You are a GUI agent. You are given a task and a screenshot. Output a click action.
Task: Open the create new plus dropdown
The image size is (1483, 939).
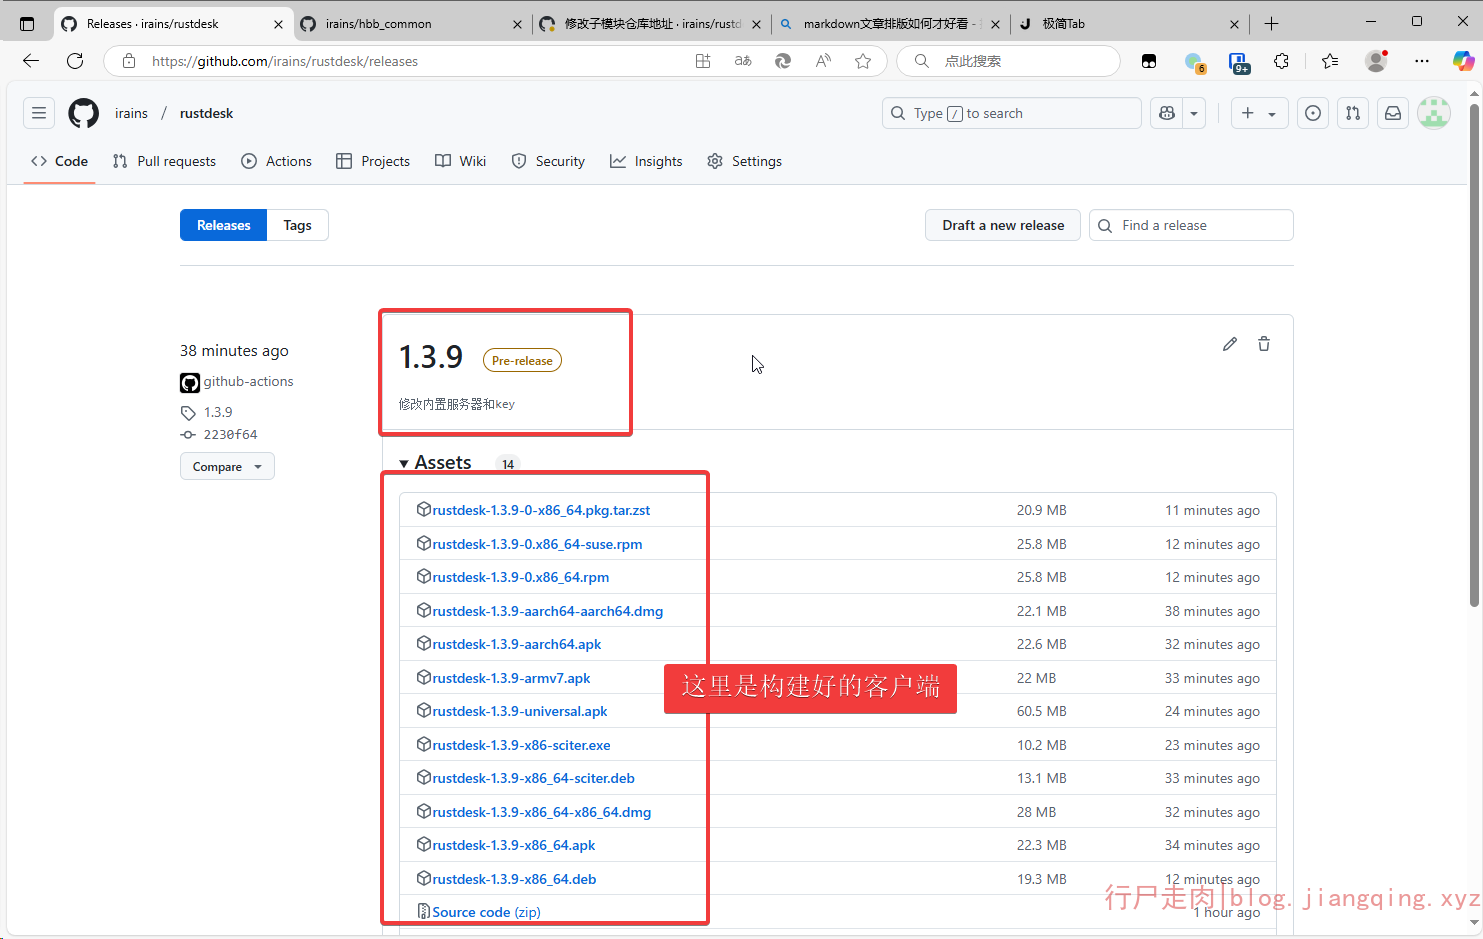click(1259, 113)
